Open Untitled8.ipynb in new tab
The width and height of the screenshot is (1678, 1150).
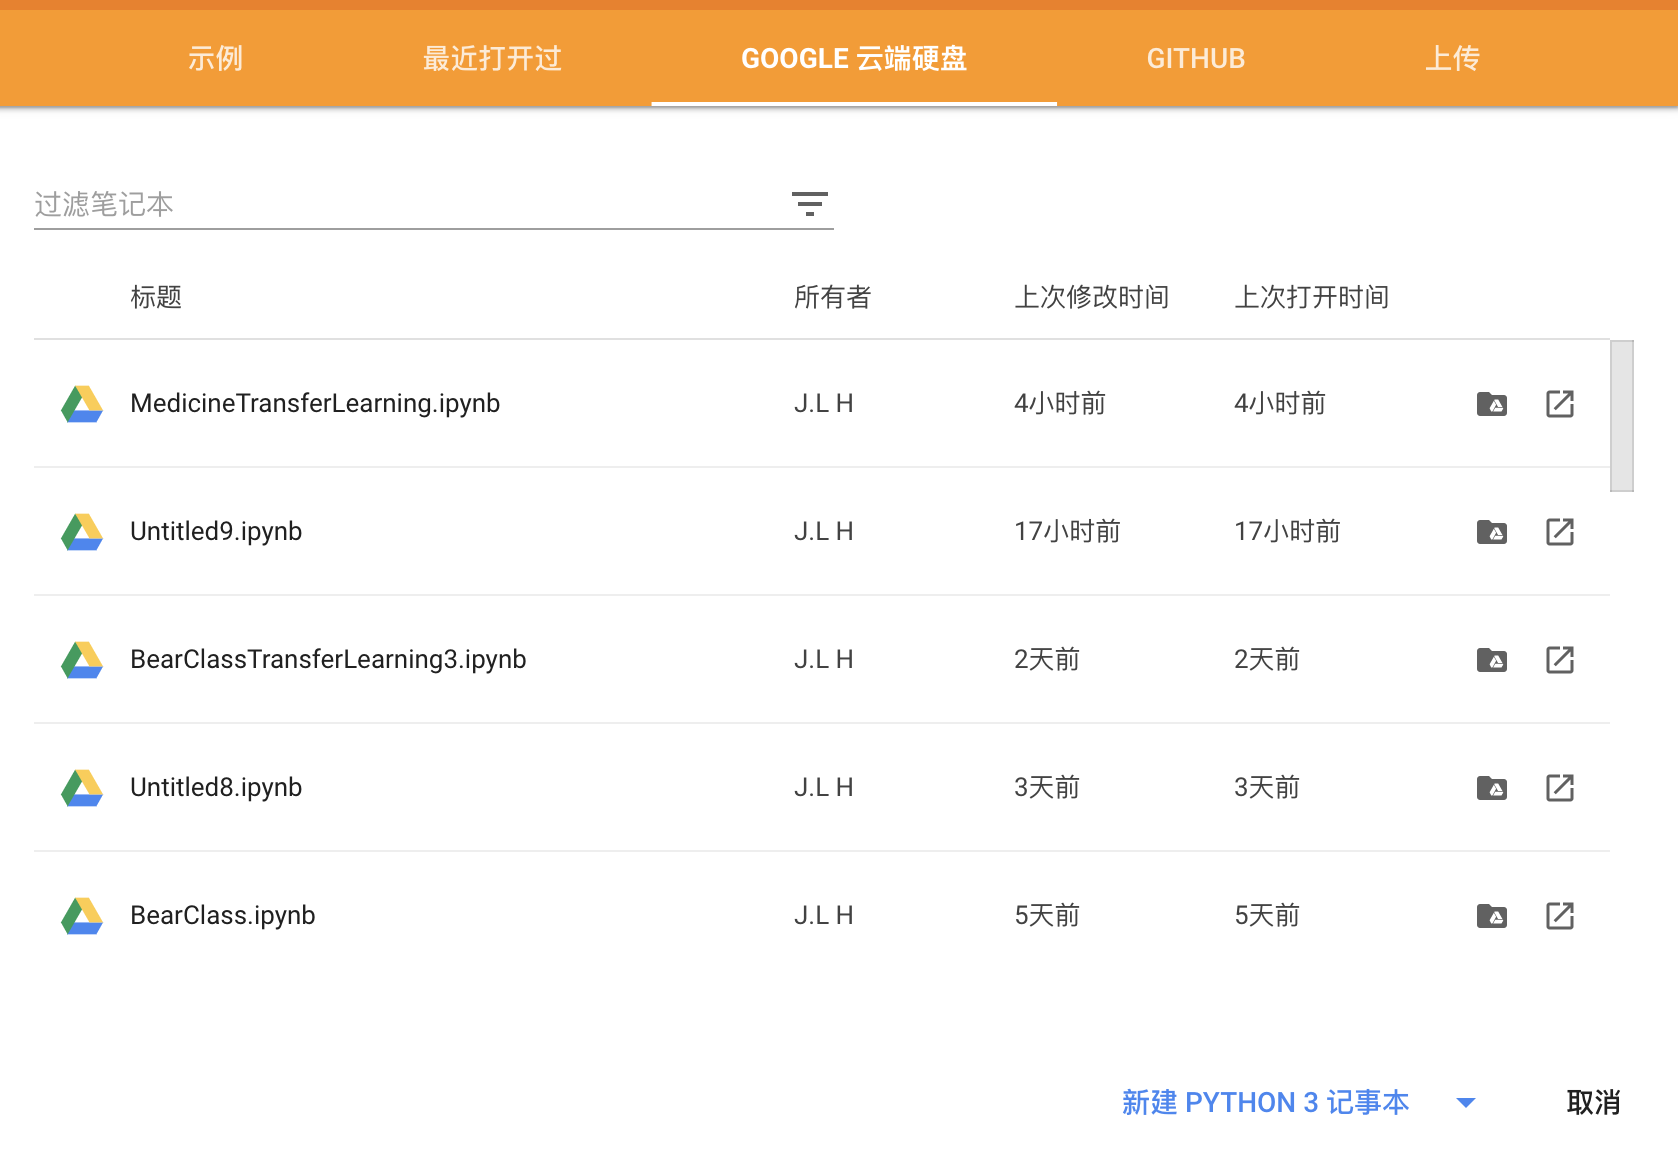click(x=1560, y=788)
